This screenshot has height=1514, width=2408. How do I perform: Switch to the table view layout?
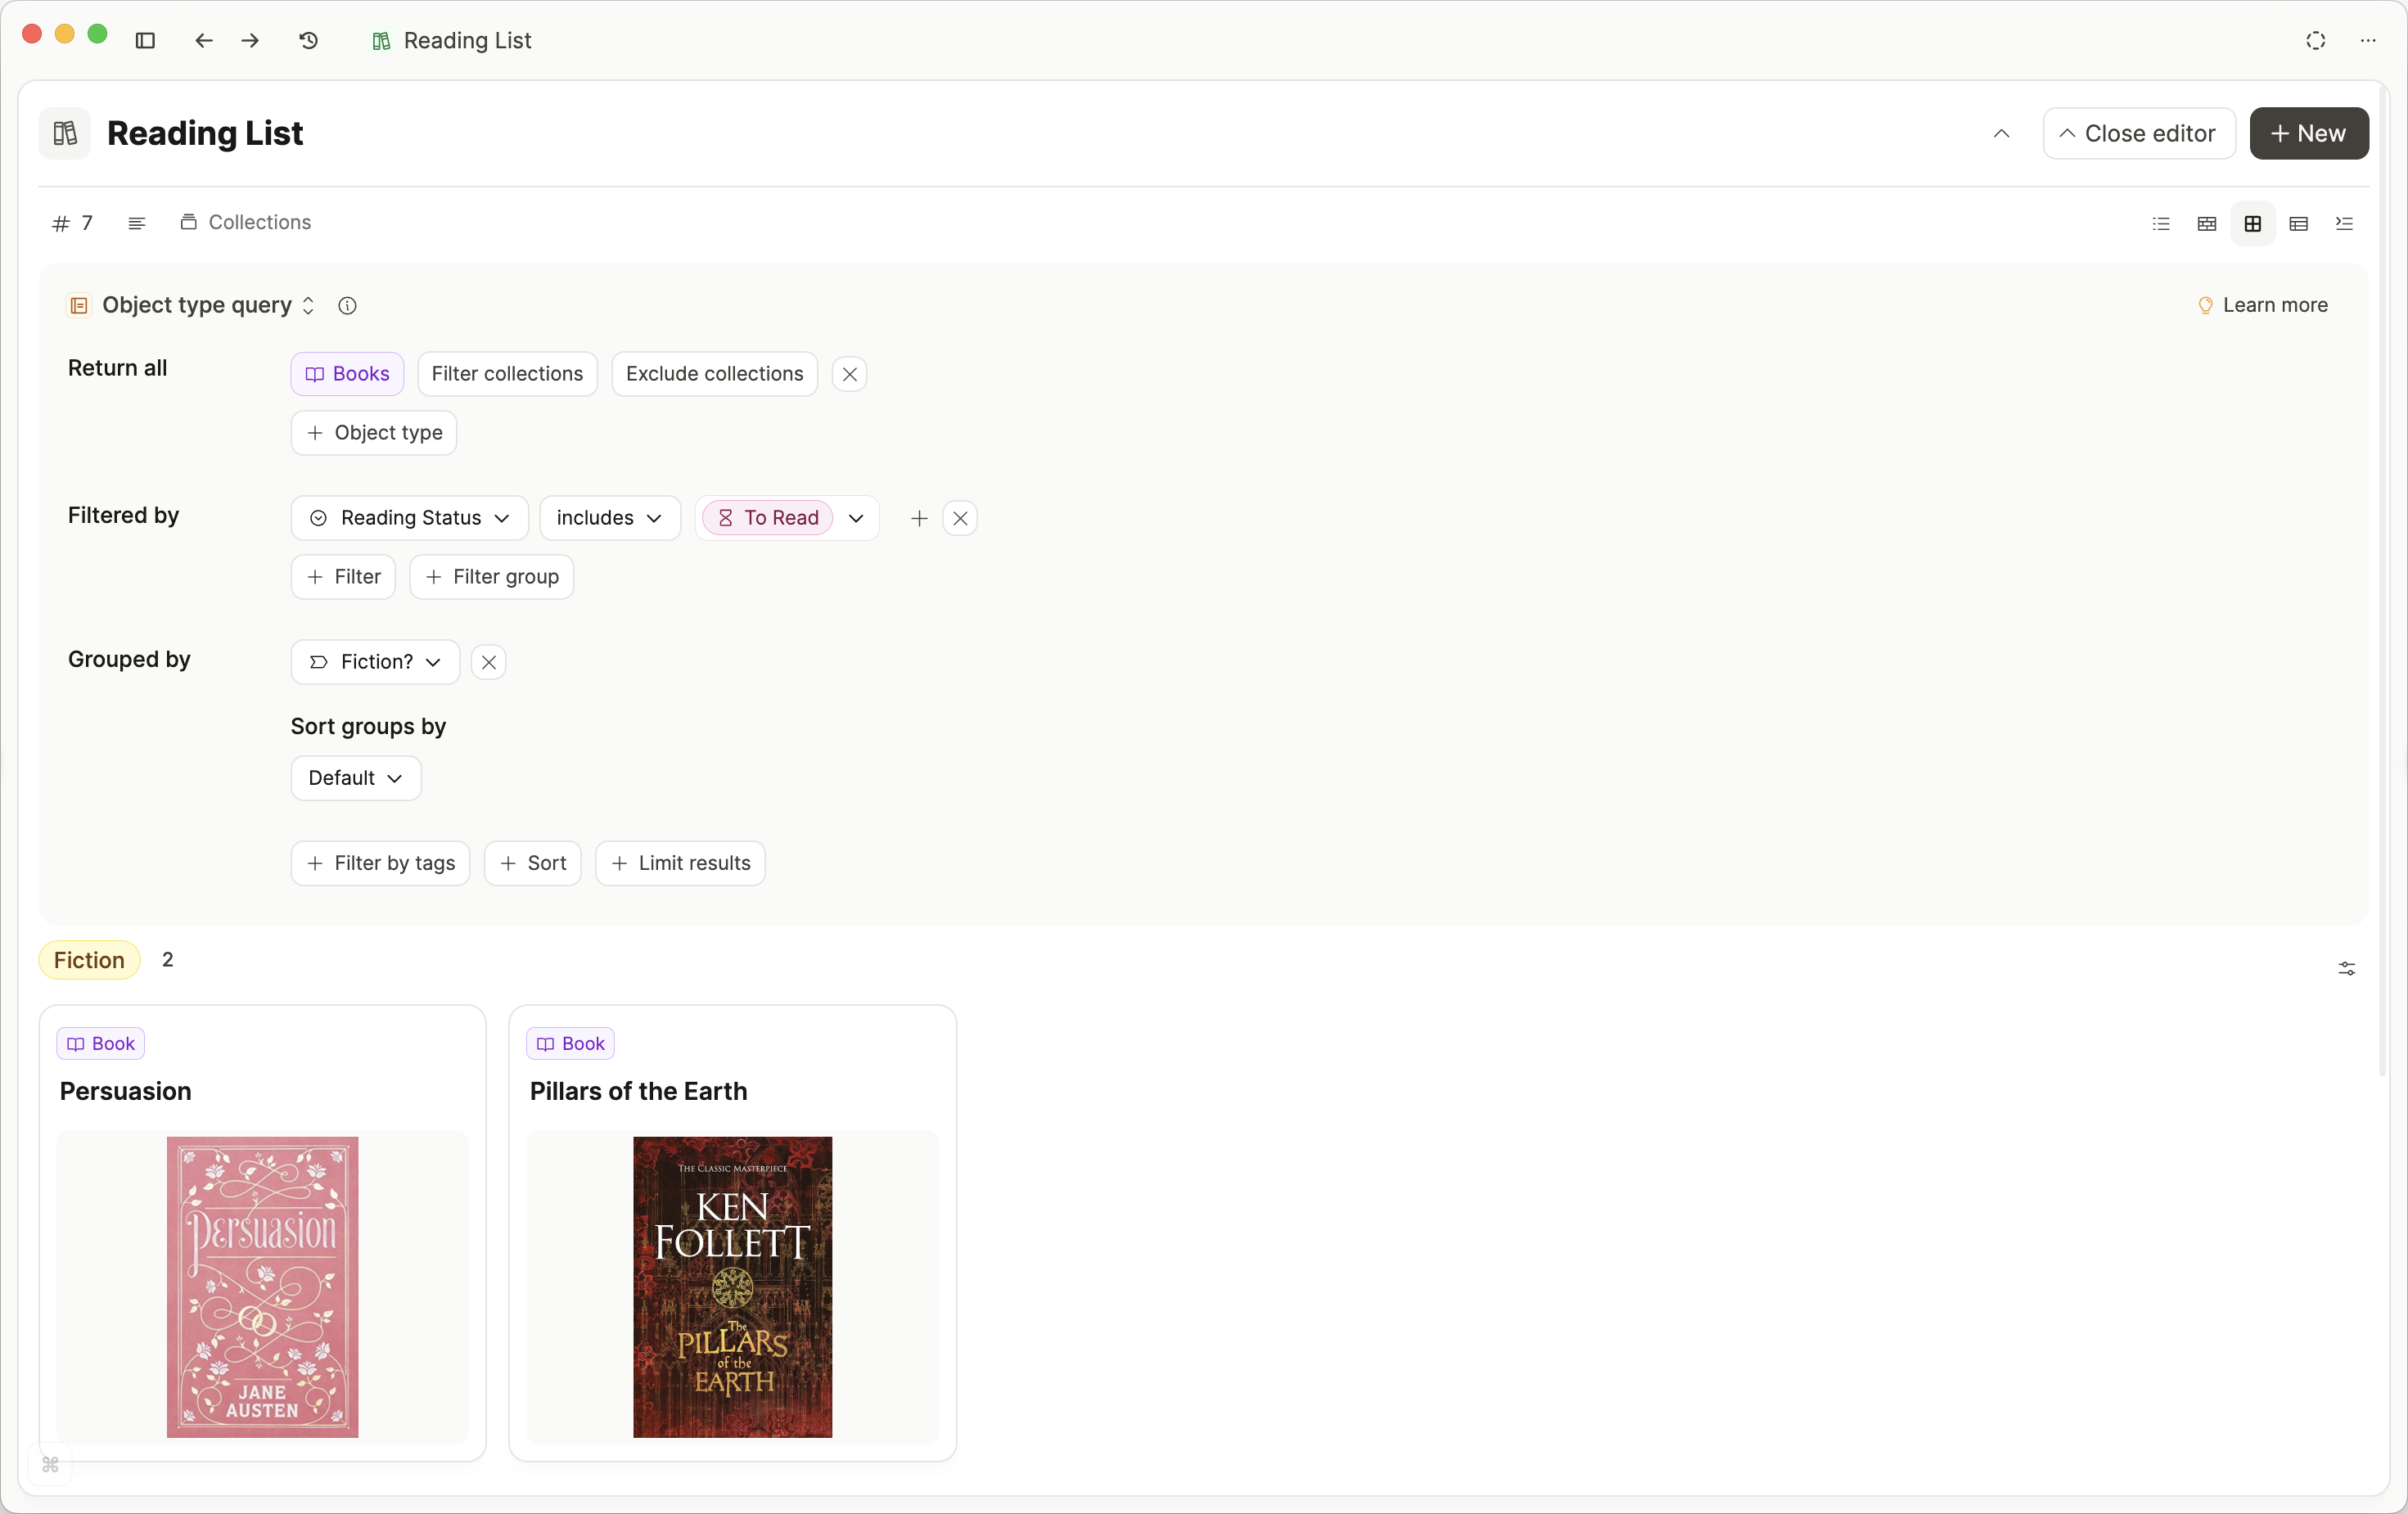click(x=2298, y=223)
